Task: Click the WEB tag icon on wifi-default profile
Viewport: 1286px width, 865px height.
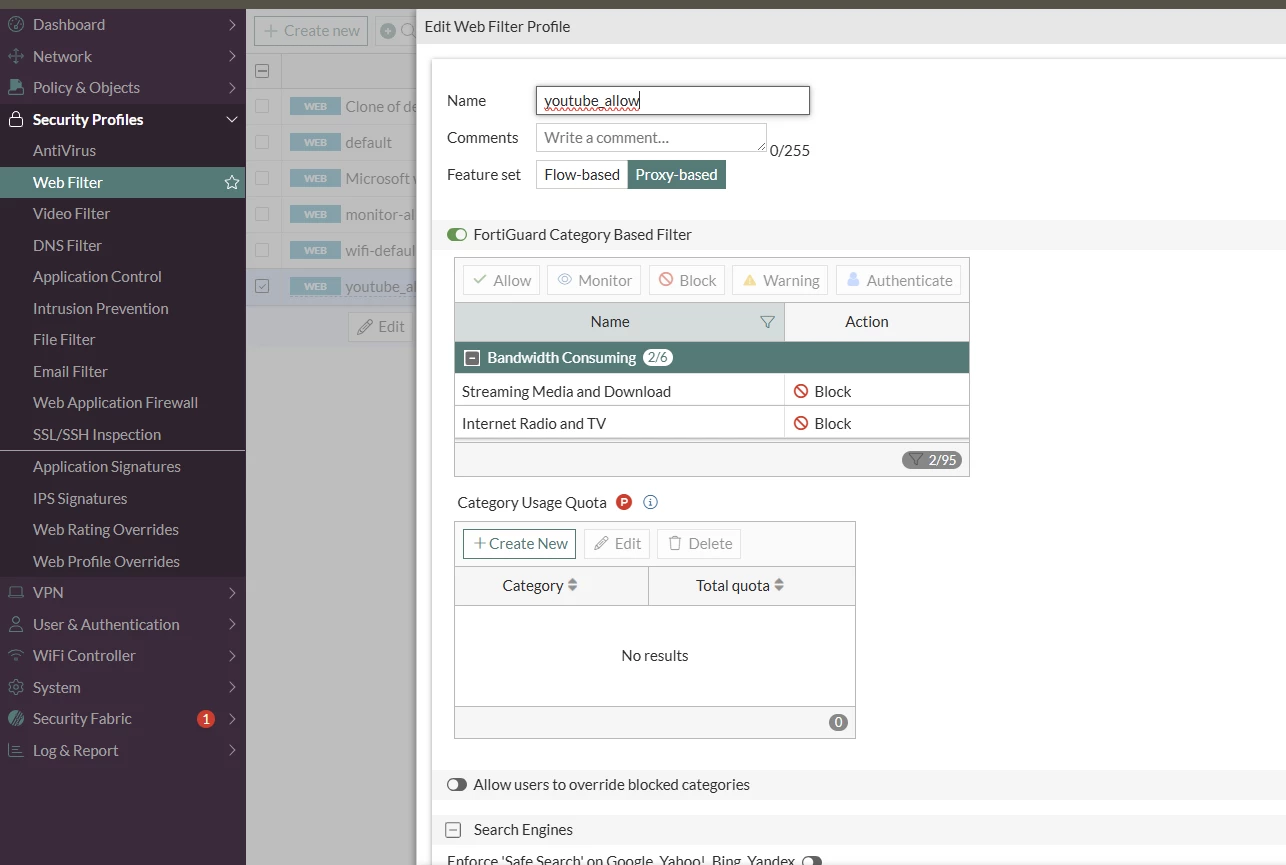Action: pos(315,250)
